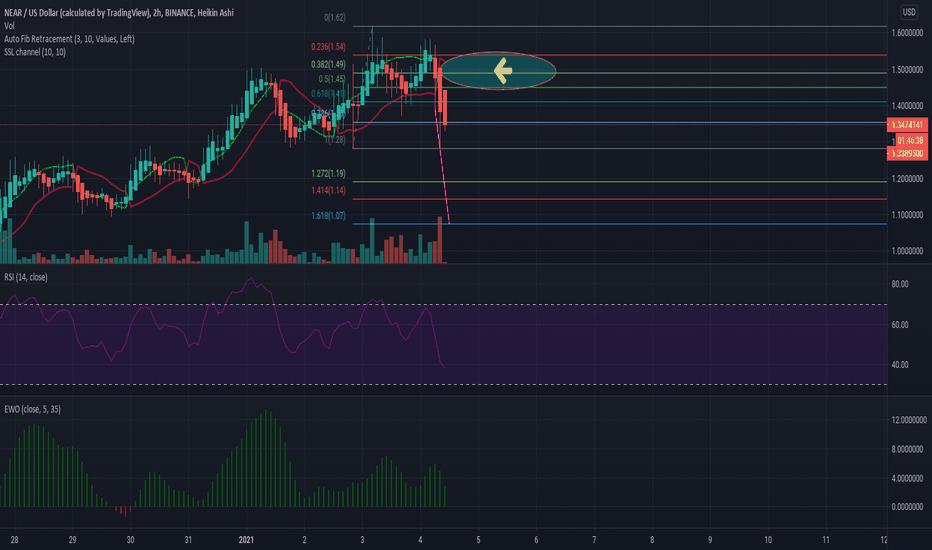
Task: Click the RSI 80.00 axis value
Action: point(900,284)
